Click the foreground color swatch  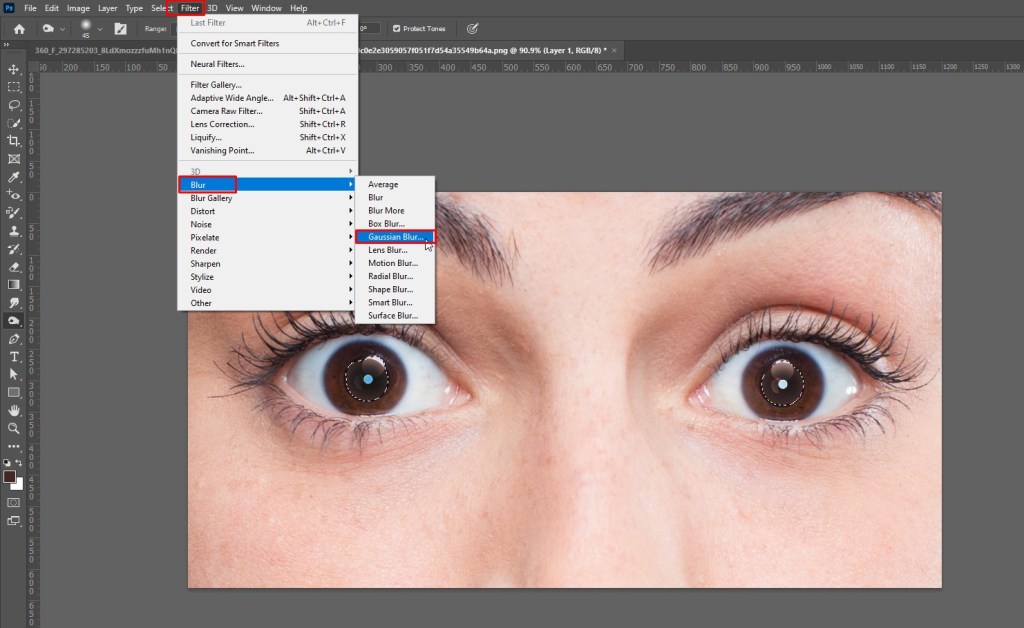click(10, 476)
